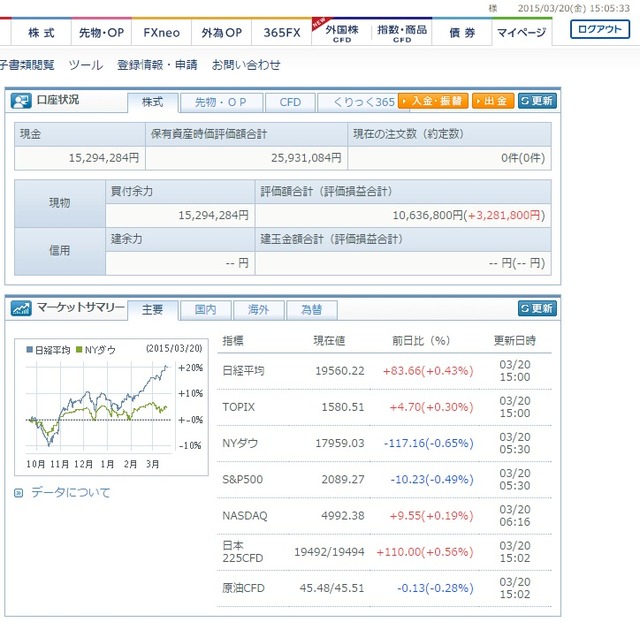Click the ログアウト button
Image resolution: width=640 pixels, height=622 pixels.
tap(600, 29)
